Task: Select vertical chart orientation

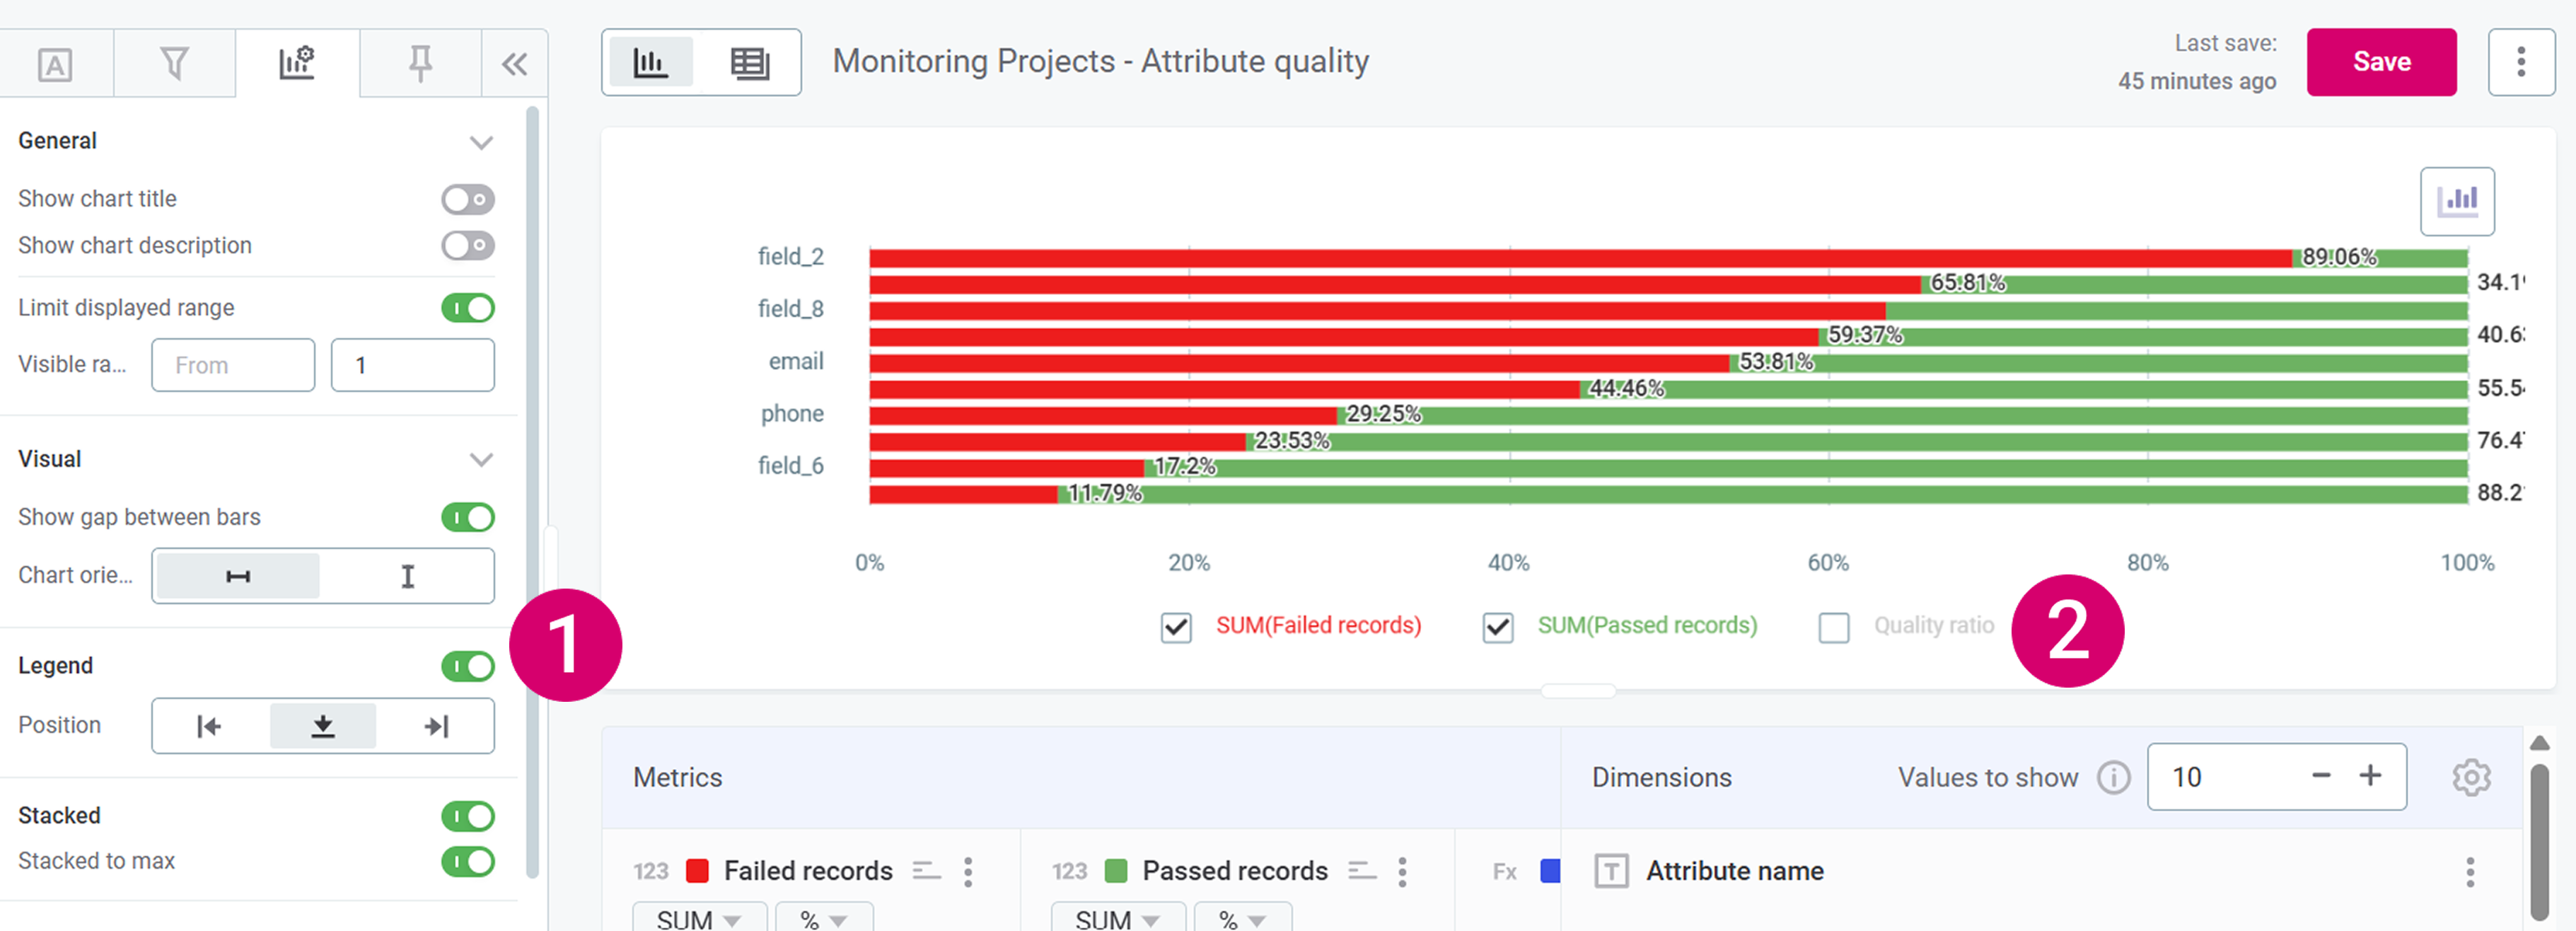Action: pos(406,576)
